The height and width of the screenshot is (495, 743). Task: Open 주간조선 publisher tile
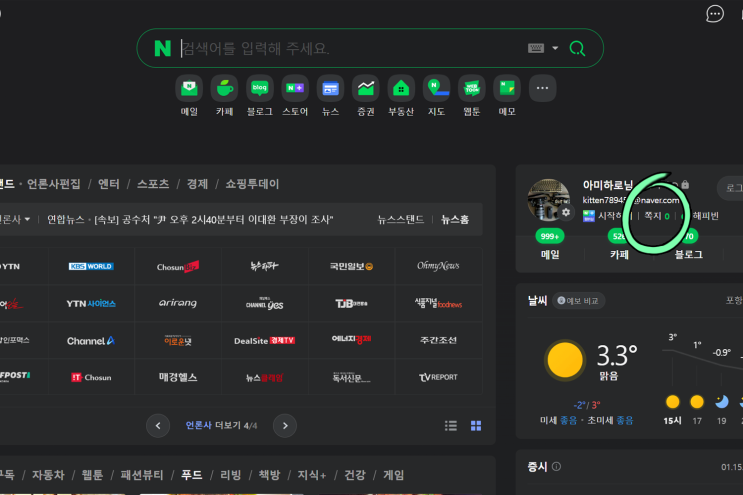(438, 341)
